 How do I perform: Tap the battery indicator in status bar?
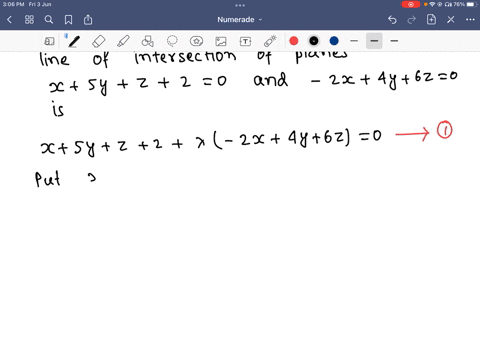(x=472, y=4)
